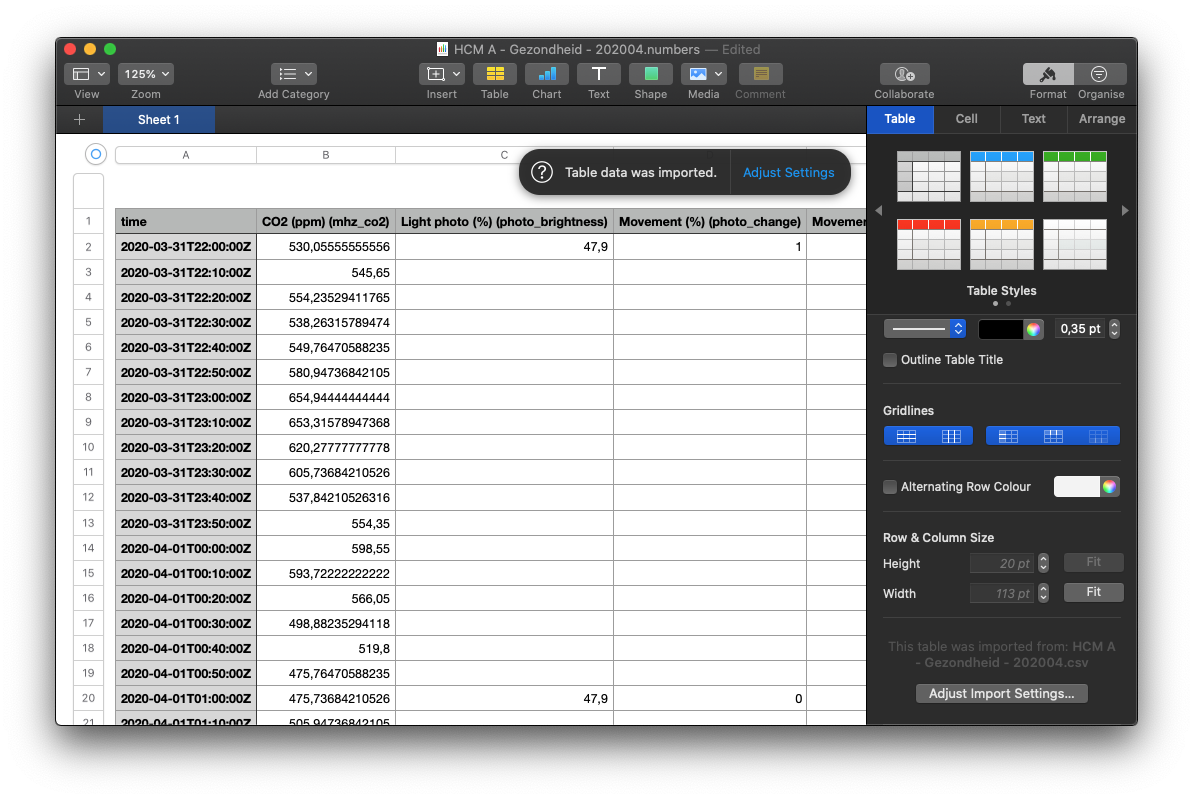This screenshot has height=799, width=1193.
Task: Click the Adjust Settings link in the notification
Action: pos(788,172)
